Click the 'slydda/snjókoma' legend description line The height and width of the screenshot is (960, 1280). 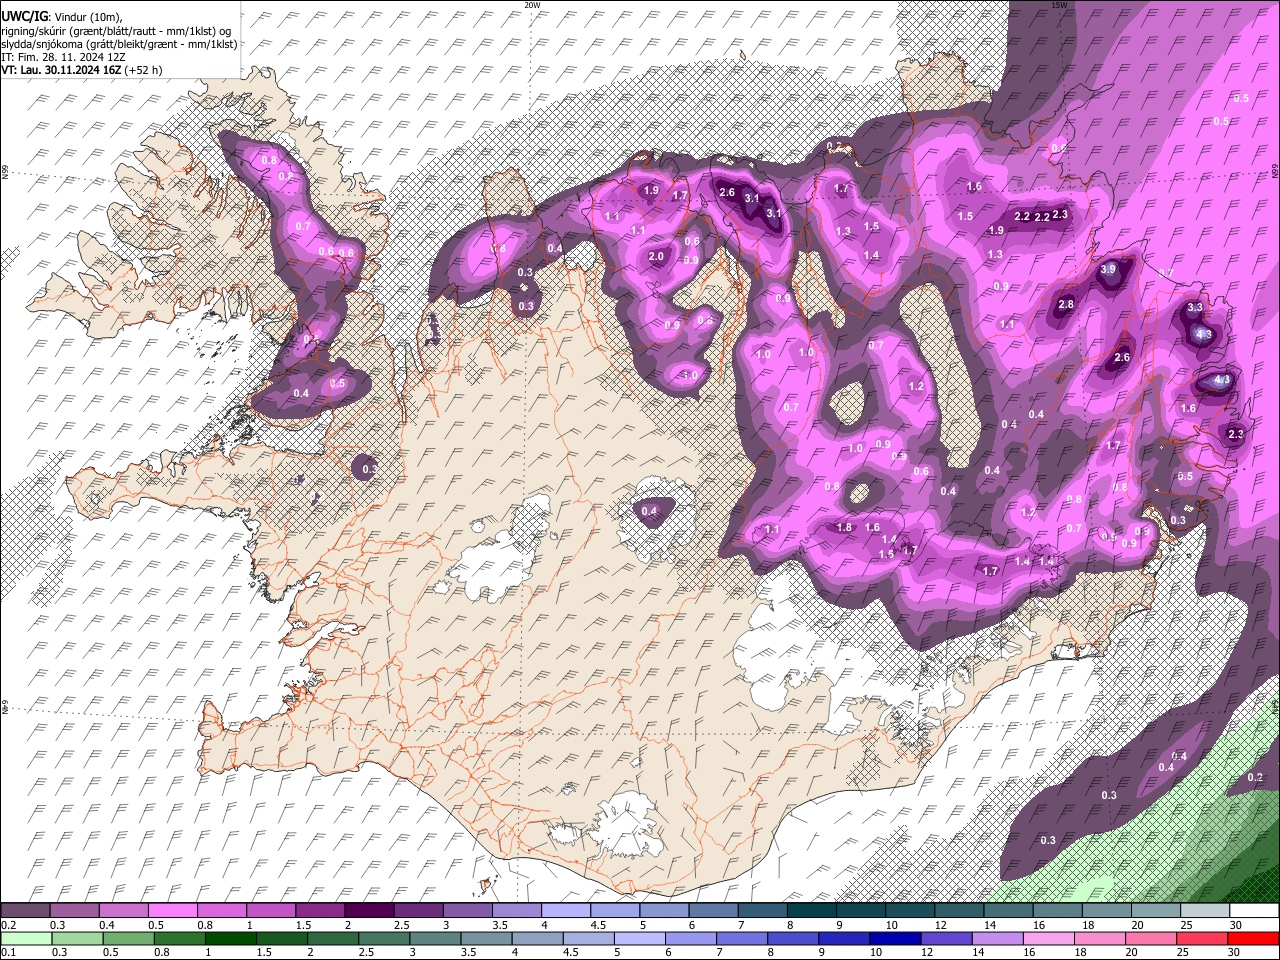[x=119, y=44]
